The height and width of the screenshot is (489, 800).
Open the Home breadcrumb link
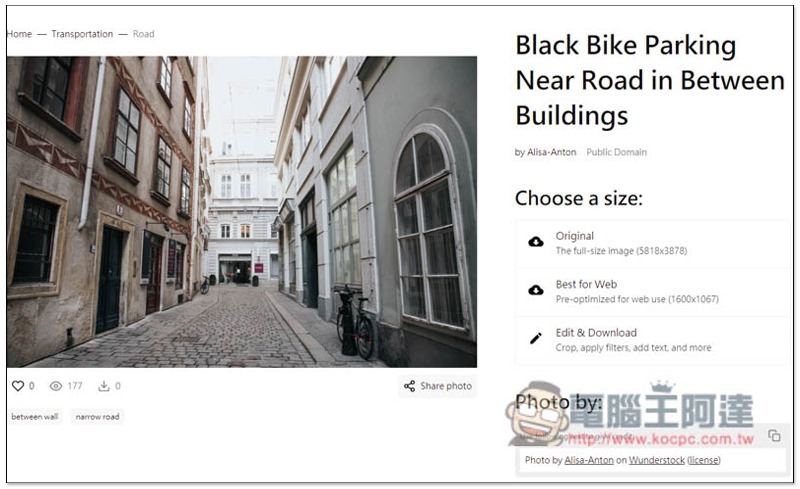19,34
